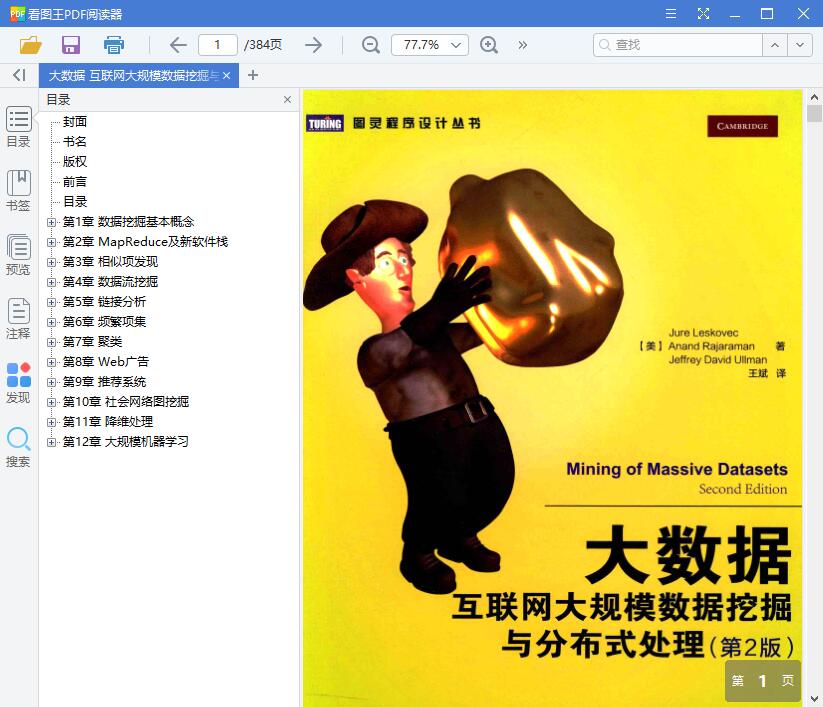This screenshot has height=707, width=823.
Task: Expand 第1章 数据挖掘基本概念
Action: (51, 222)
